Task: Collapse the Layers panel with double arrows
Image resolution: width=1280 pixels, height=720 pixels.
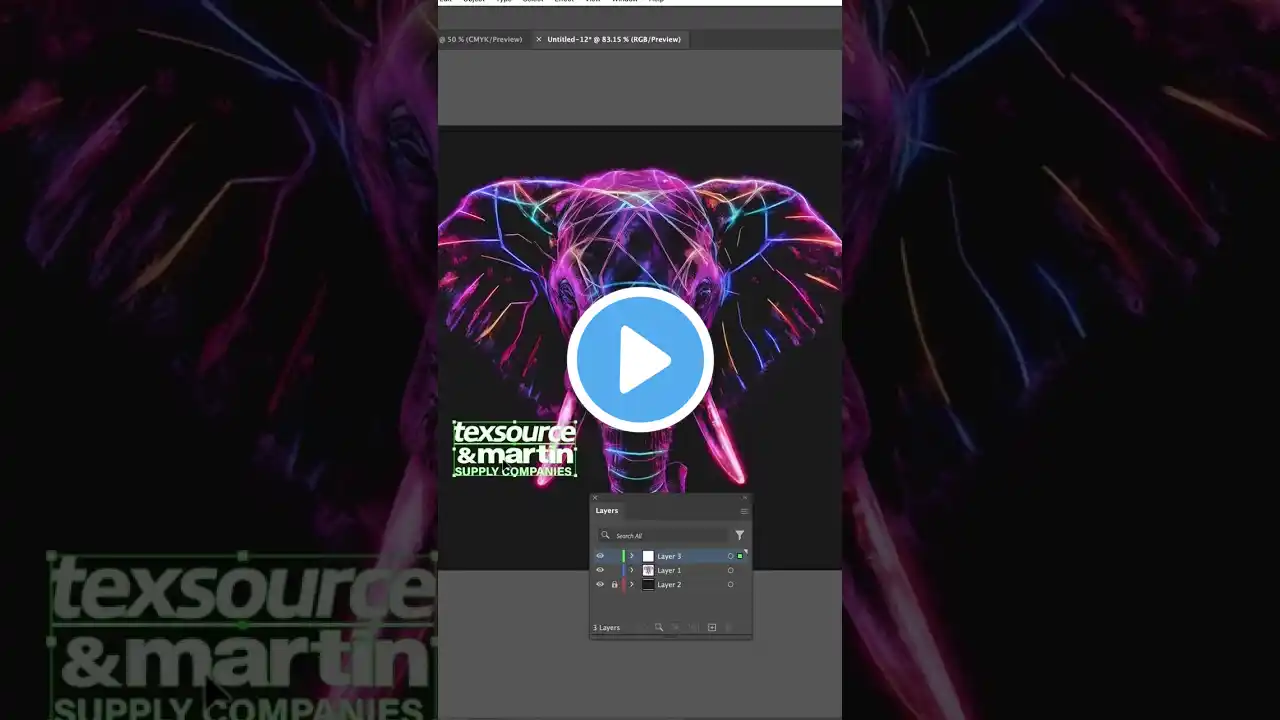Action: pyautogui.click(x=745, y=497)
